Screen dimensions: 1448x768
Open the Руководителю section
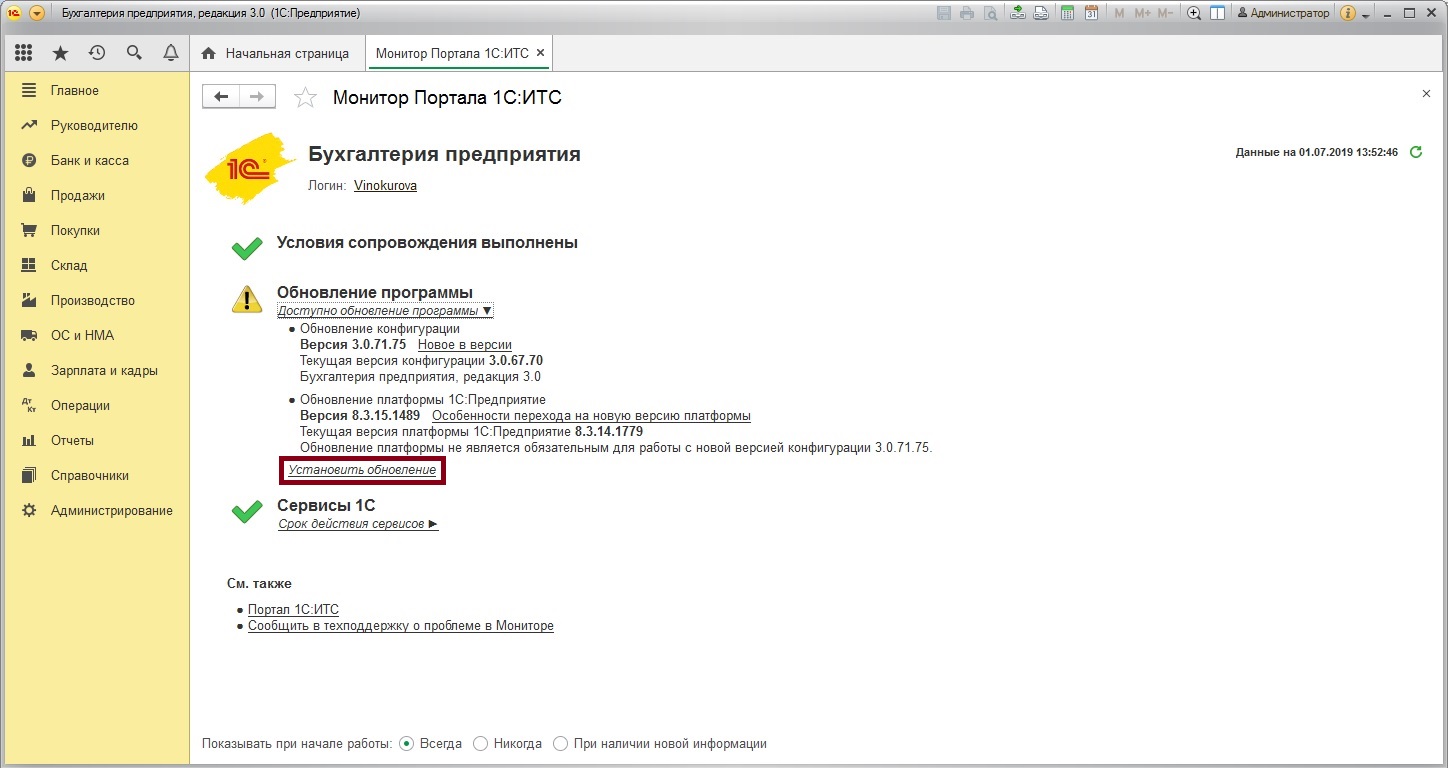(95, 125)
